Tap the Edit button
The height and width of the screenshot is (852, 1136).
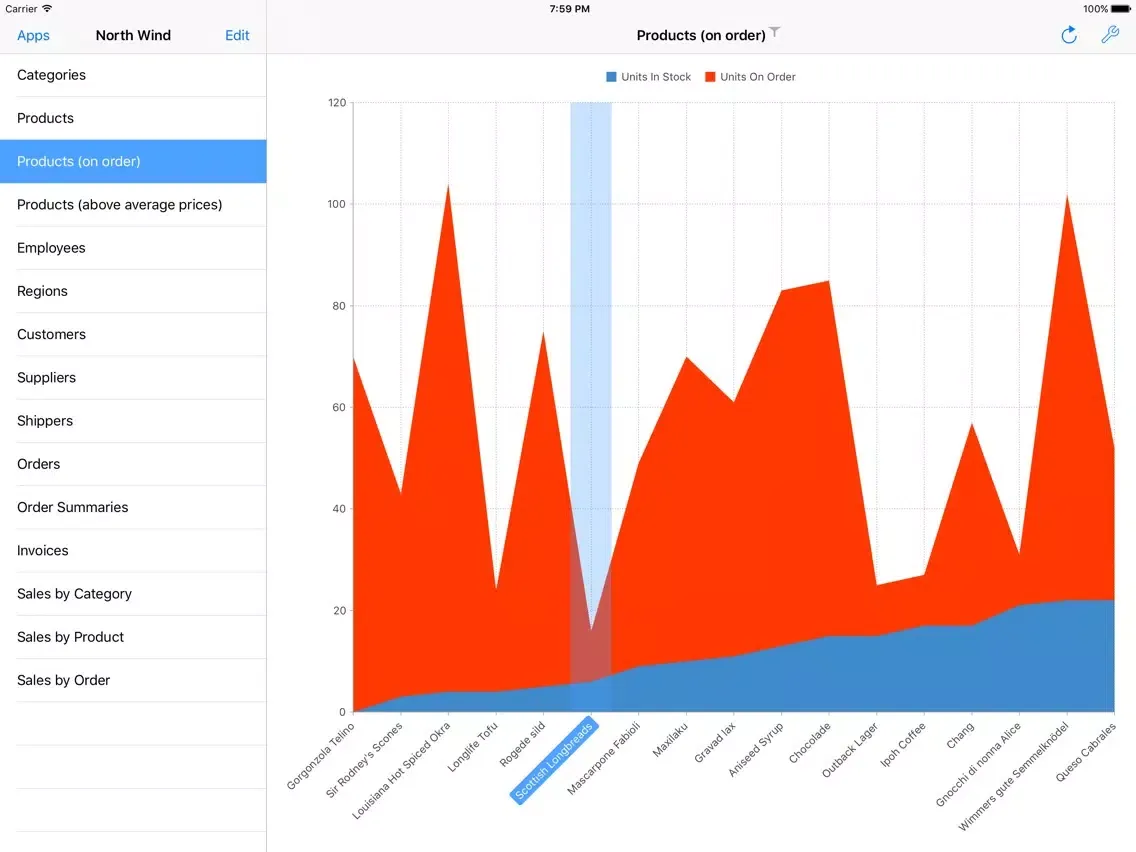[237, 36]
